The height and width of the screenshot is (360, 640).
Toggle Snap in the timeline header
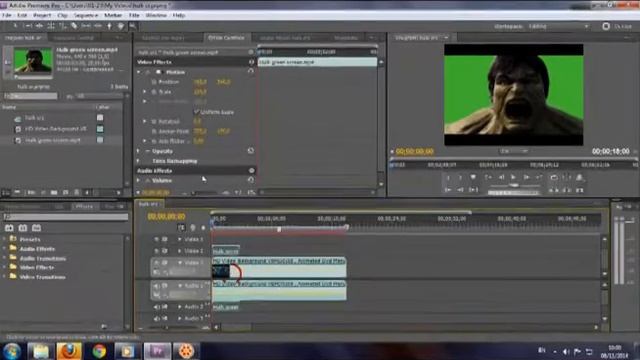[x=181, y=228]
